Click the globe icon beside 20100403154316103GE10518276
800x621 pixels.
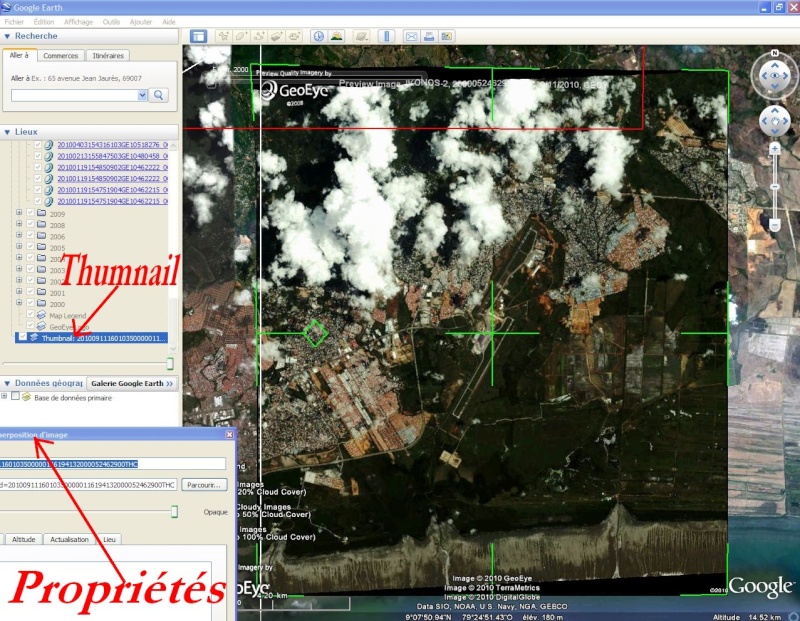[x=48, y=145]
